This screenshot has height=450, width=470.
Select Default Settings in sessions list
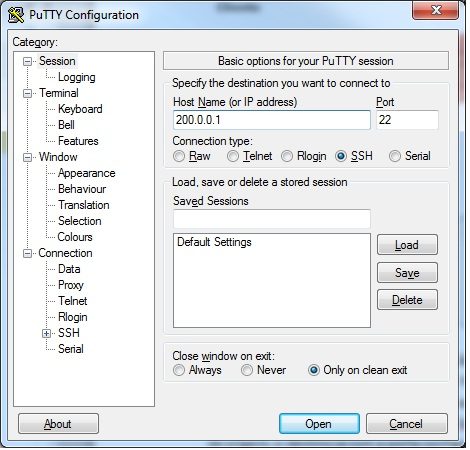214,242
